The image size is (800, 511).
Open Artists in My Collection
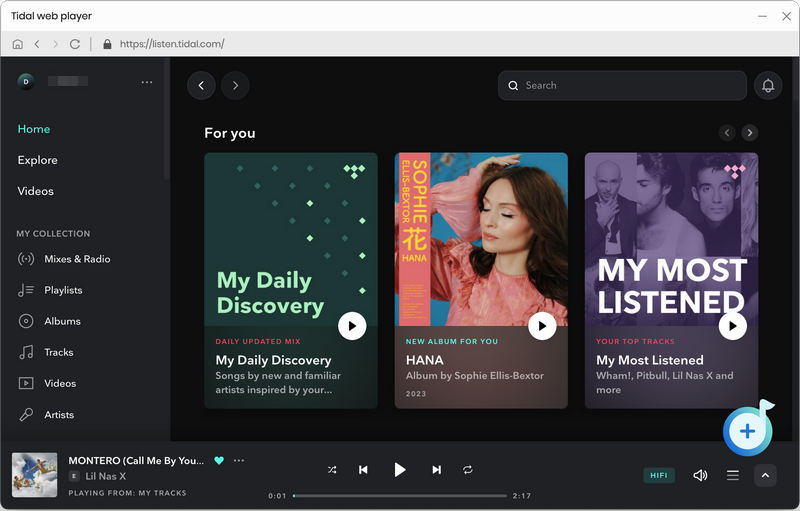[x=59, y=415]
